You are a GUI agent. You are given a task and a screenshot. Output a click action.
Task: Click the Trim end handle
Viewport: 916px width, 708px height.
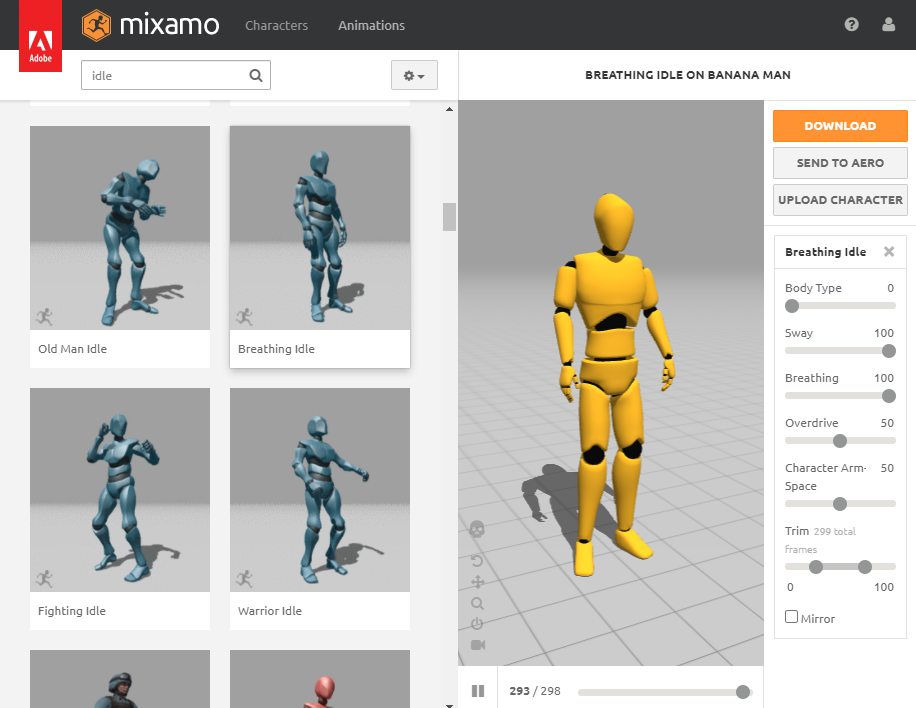[865, 567]
